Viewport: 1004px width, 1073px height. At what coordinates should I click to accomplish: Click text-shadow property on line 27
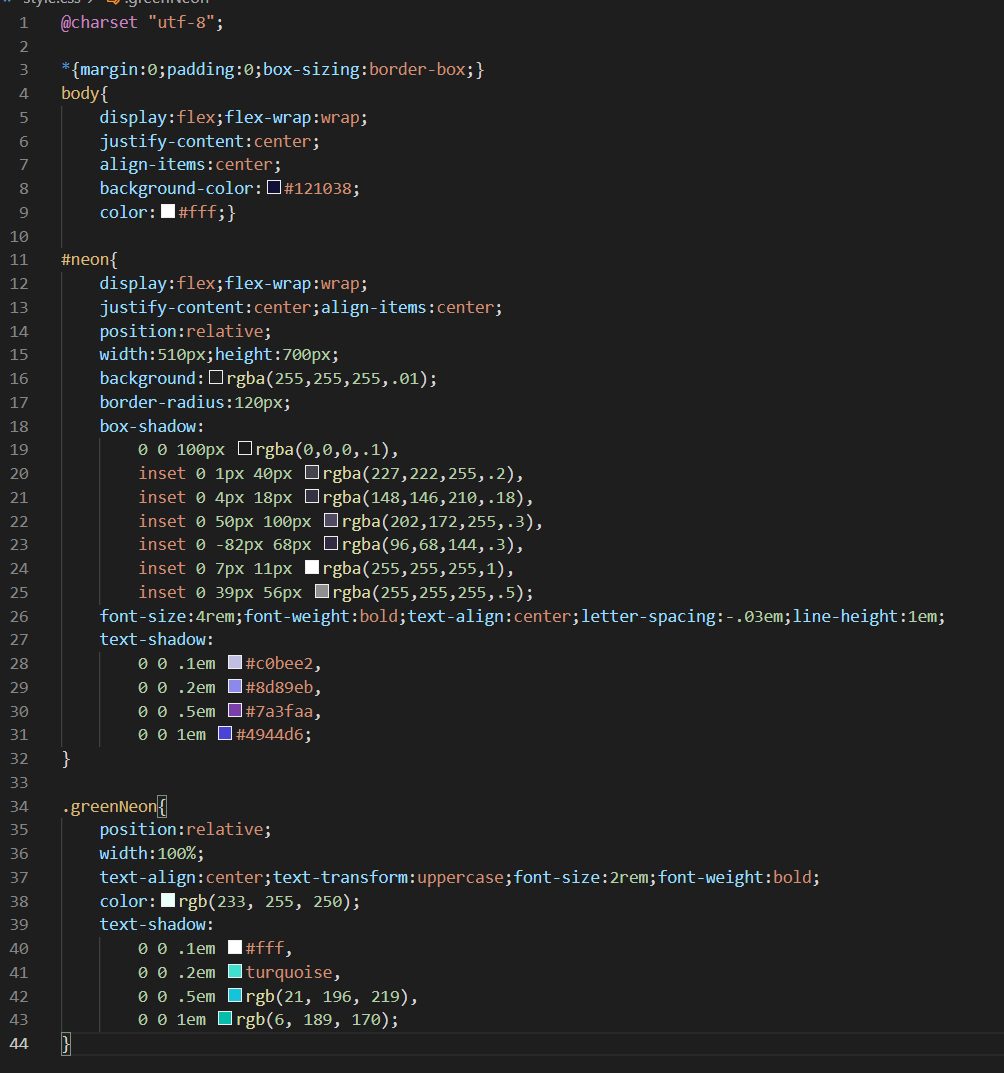coord(153,639)
